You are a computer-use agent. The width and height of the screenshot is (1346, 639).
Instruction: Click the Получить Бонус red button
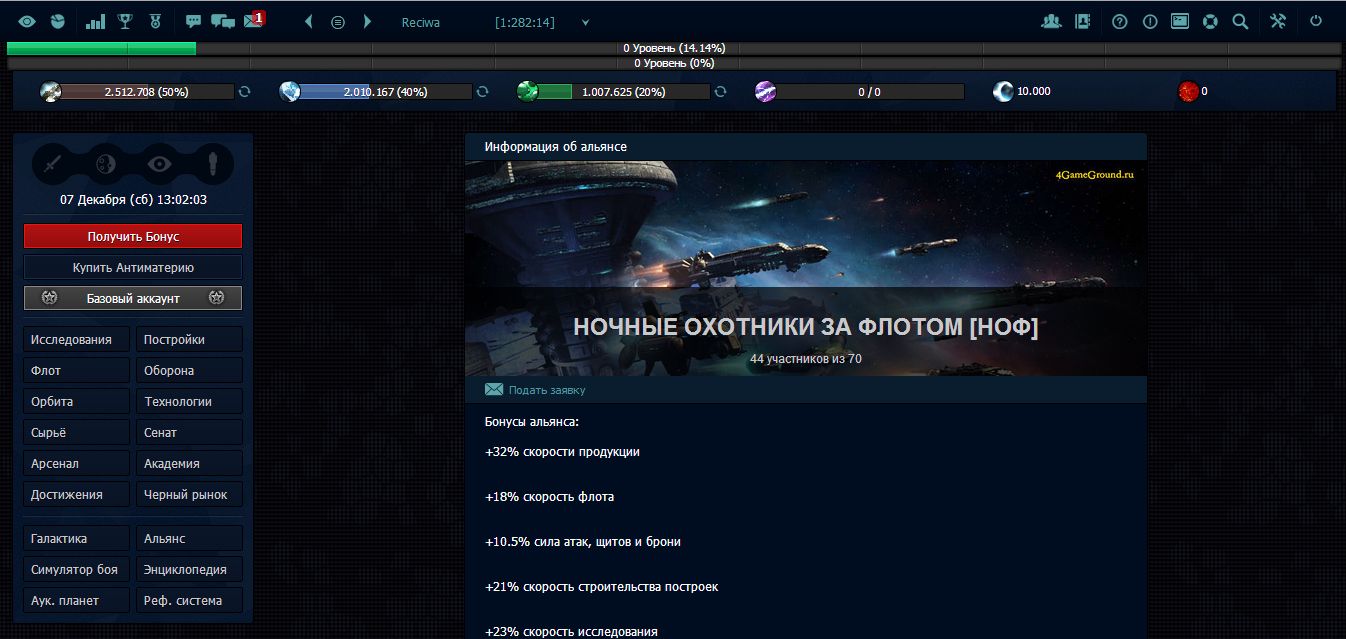point(133,236)
